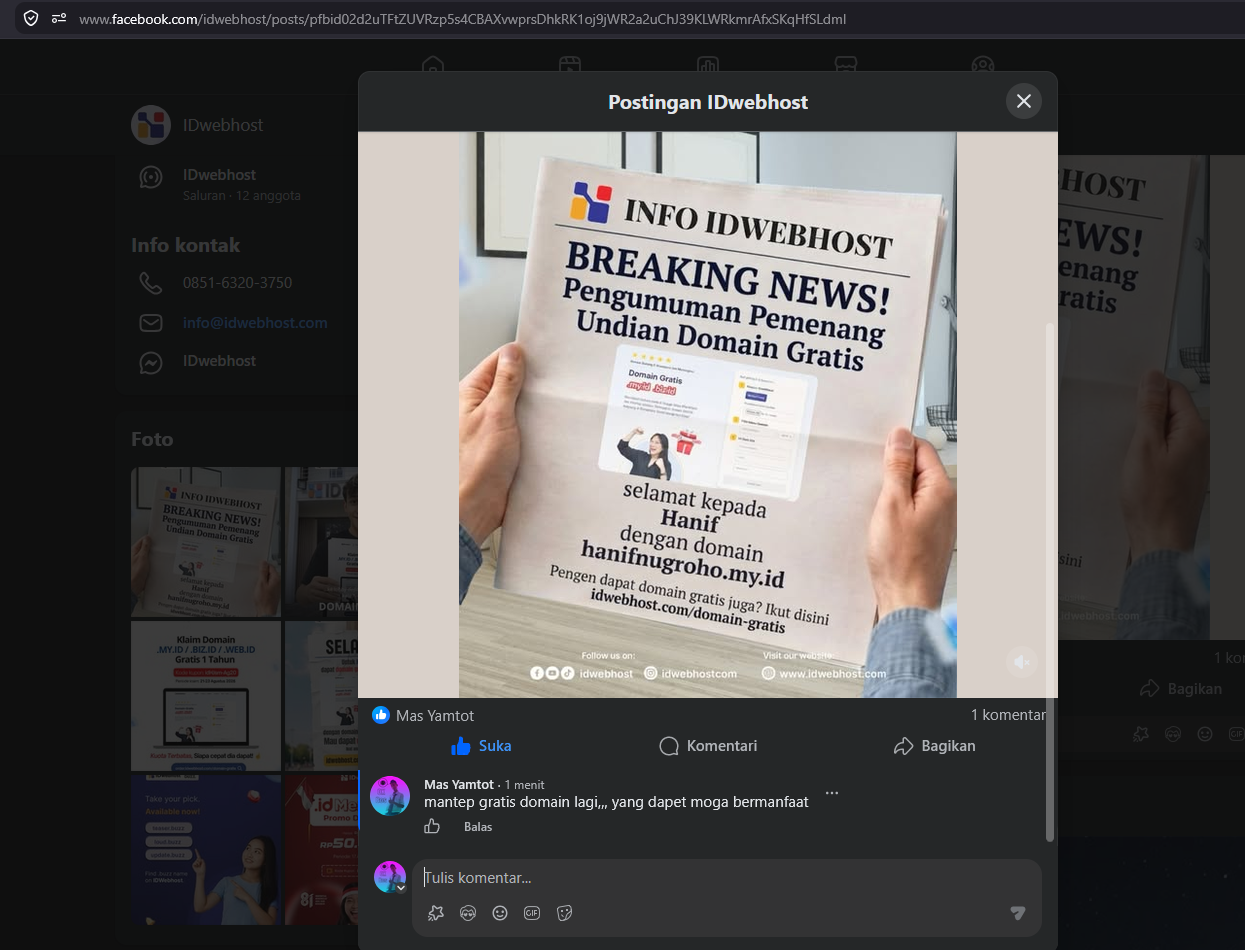Viewport: 1245px width, 950px height.
Task: Click the post dialog vertical scrollbar
Action: pyautogui.click(x=1049, y=580)
